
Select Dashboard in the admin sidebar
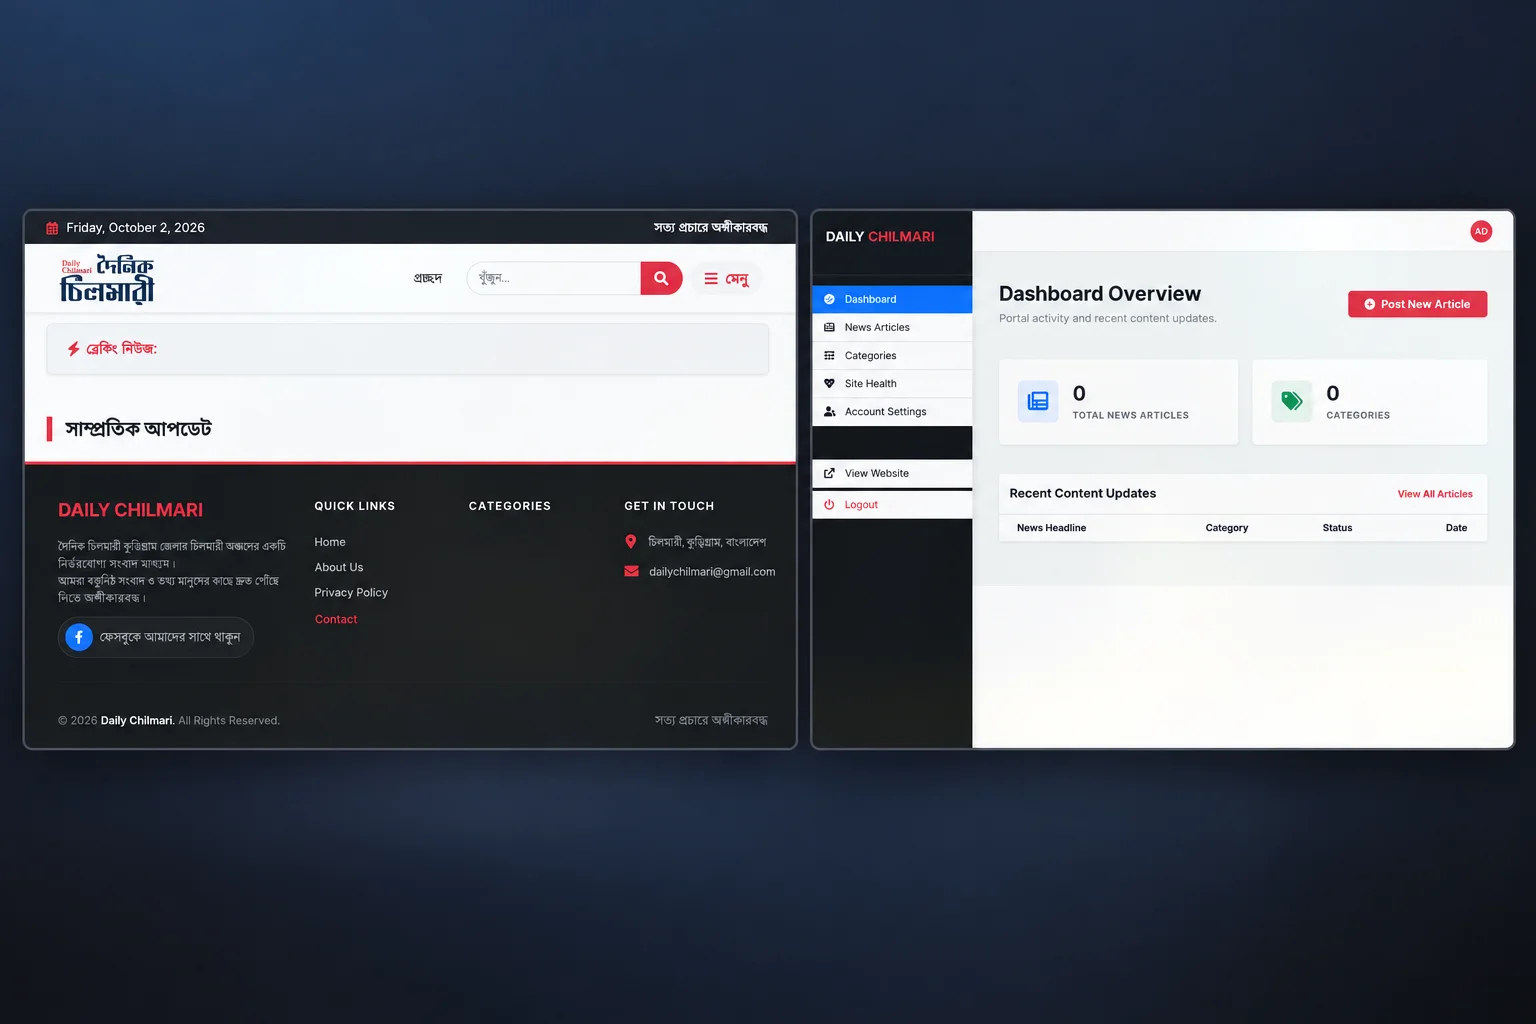(892, 299)
